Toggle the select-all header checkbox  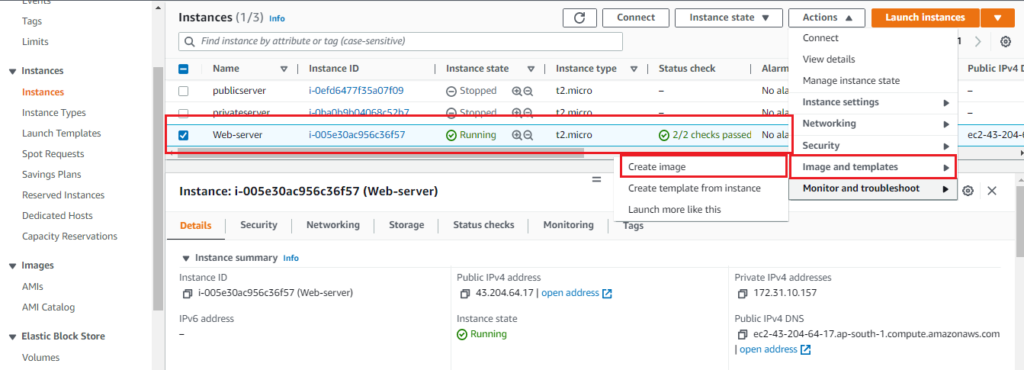(184, 69)
